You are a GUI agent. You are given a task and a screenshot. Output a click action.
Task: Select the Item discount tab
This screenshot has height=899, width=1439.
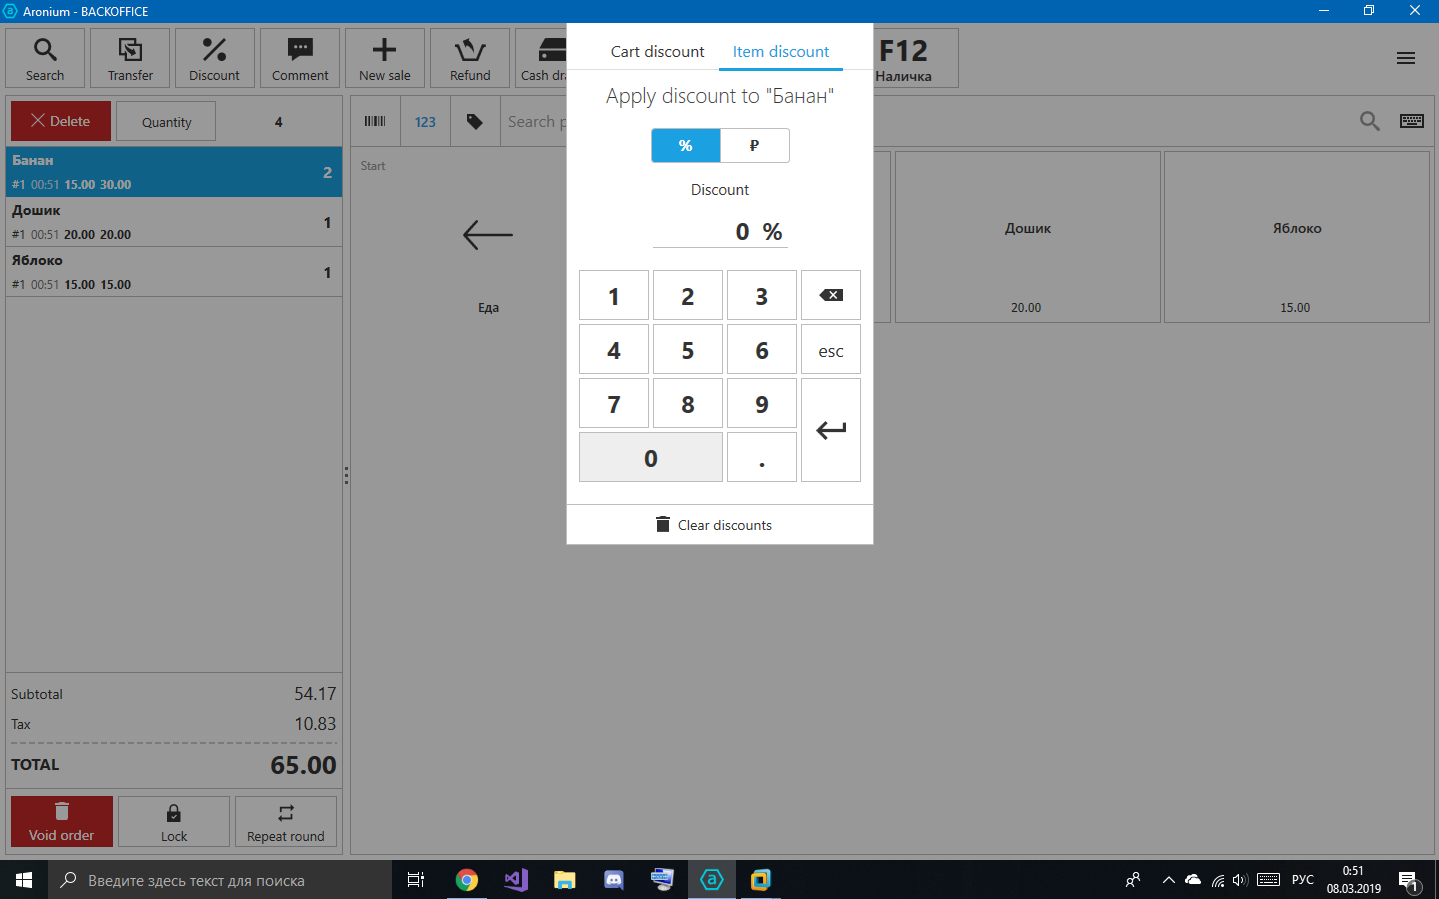(x=780, y=52)
